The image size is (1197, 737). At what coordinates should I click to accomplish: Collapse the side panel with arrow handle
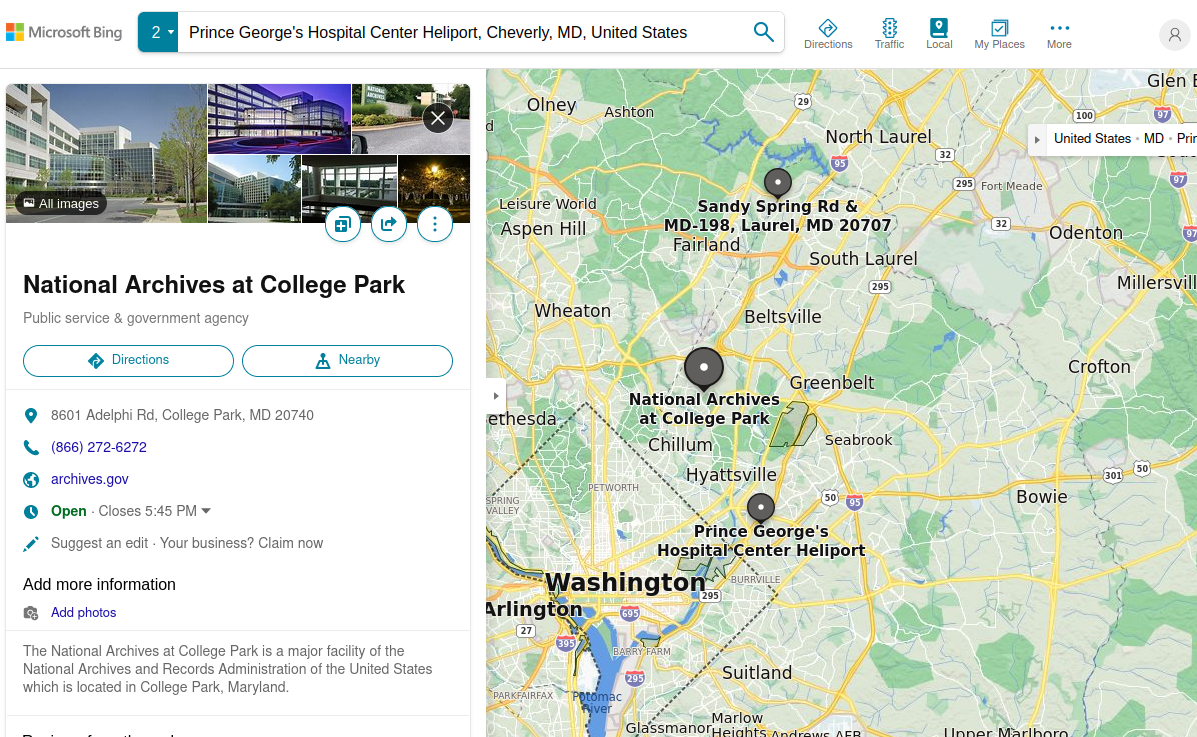coord(495,396)
